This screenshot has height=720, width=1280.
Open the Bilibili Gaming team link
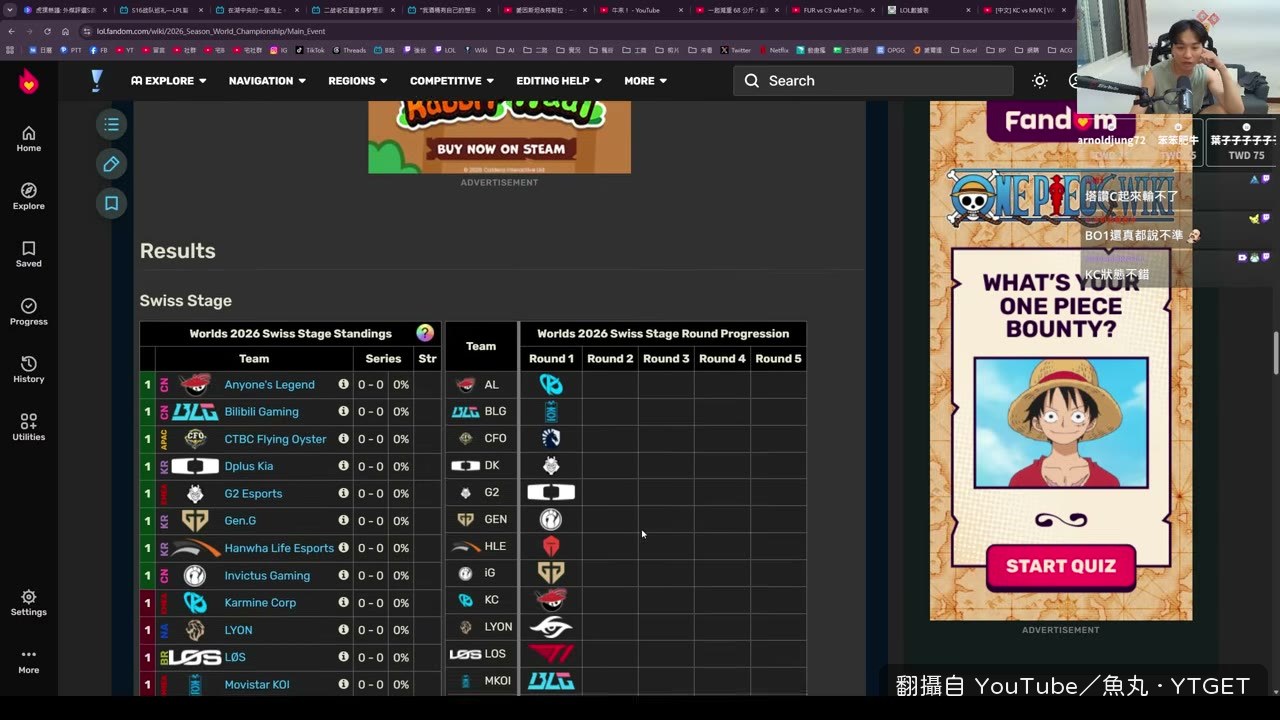click(x=261, y=411)
